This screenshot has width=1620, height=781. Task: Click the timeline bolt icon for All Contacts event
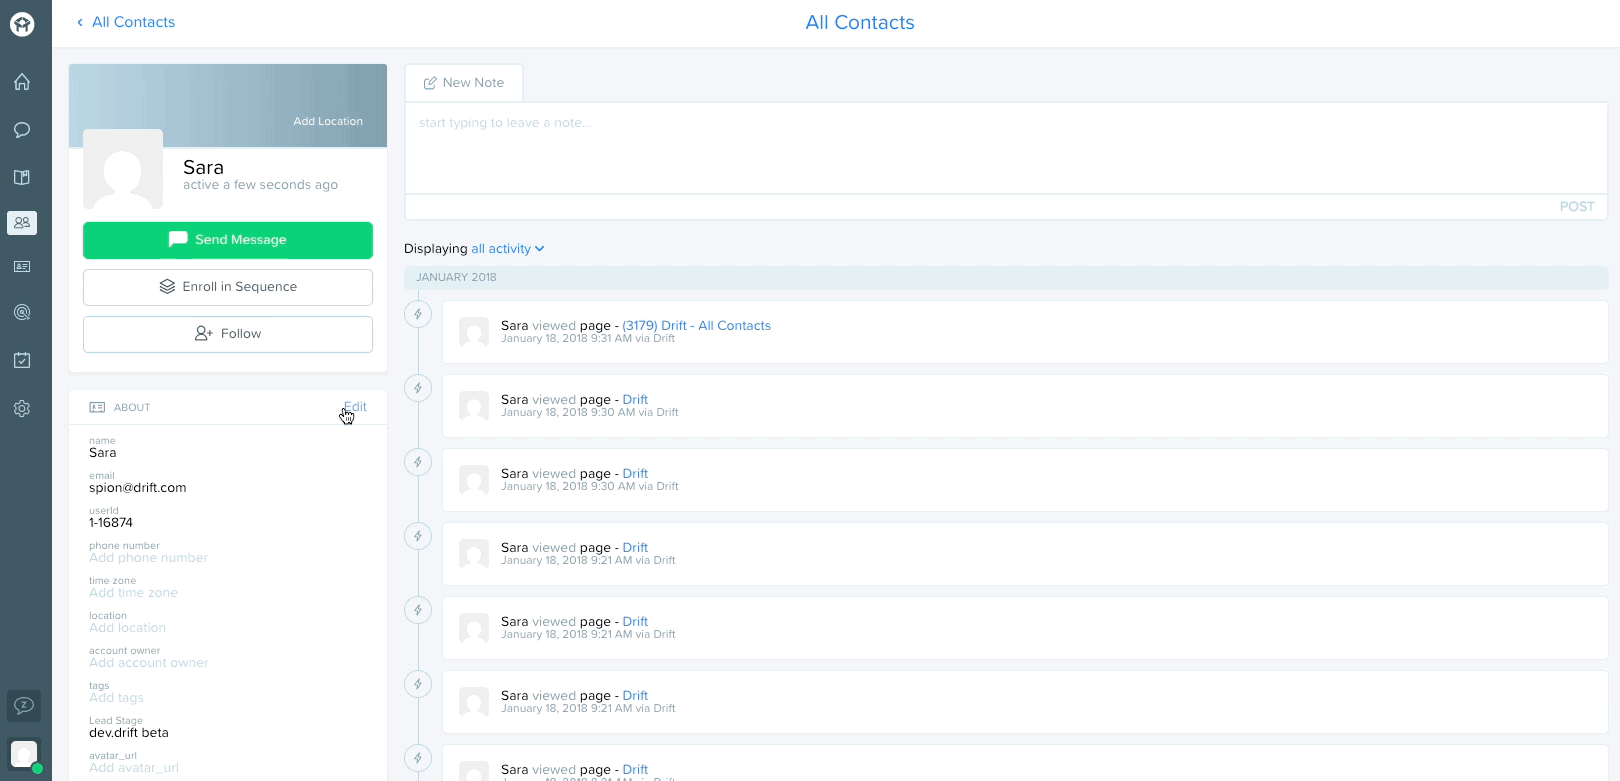click(418, 314)
